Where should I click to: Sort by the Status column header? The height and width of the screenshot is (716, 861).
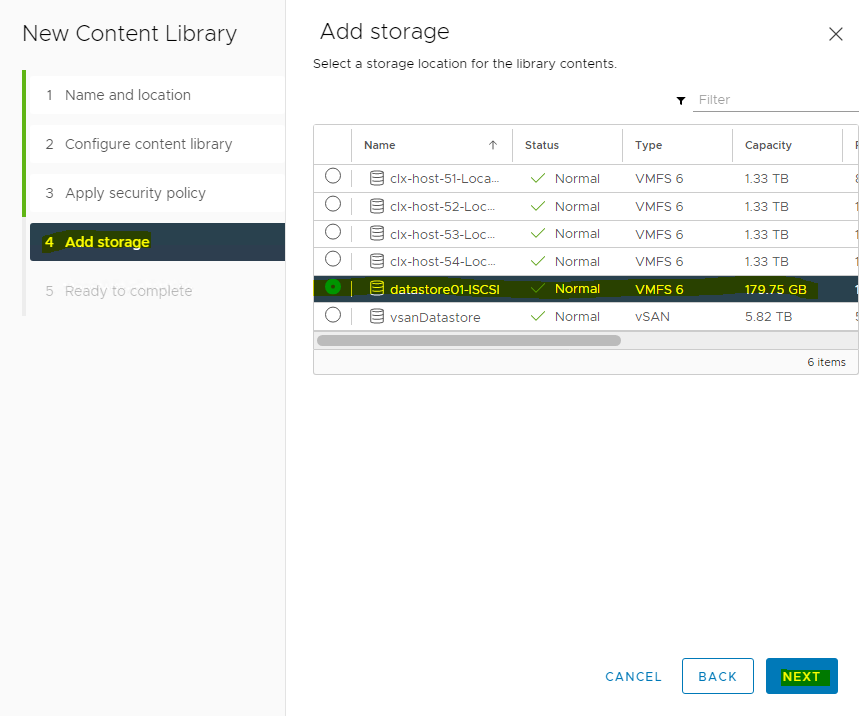(541, 145)
